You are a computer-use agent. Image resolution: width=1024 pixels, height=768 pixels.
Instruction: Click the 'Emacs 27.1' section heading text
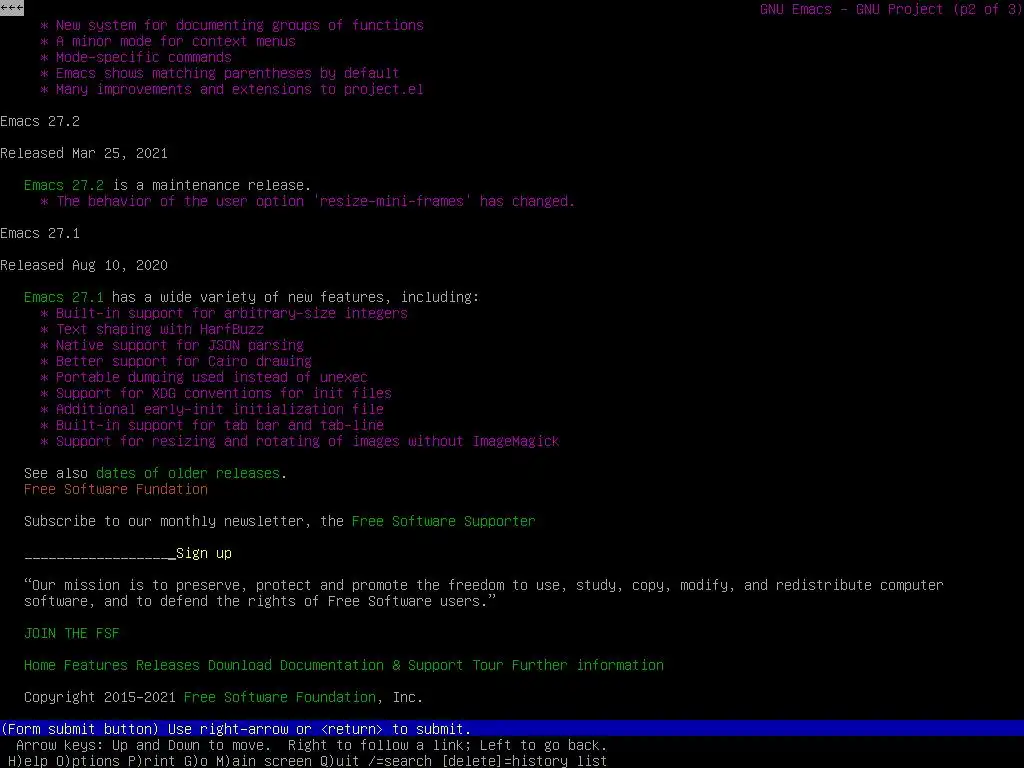[40, 233]
